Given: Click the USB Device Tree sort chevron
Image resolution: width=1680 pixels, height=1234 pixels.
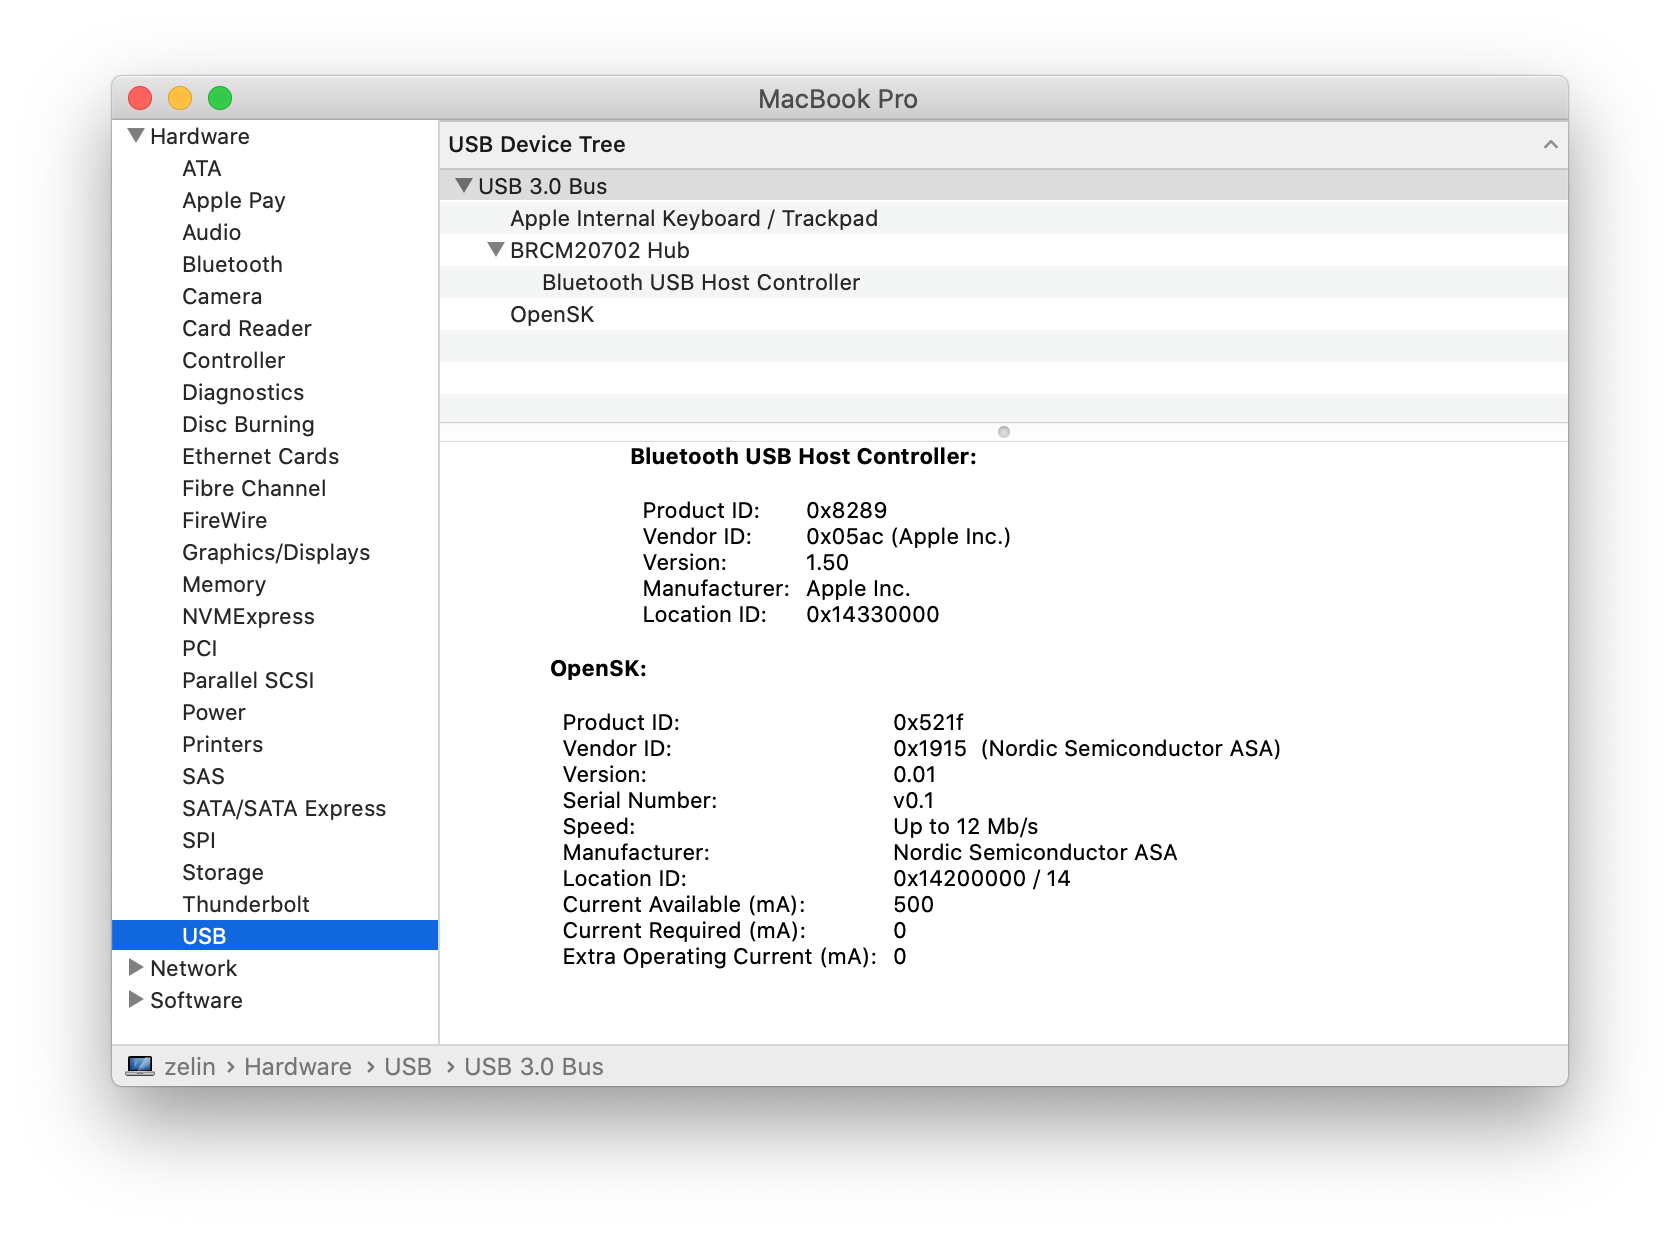Looking at the screenshot, I should pos(1550,145).
